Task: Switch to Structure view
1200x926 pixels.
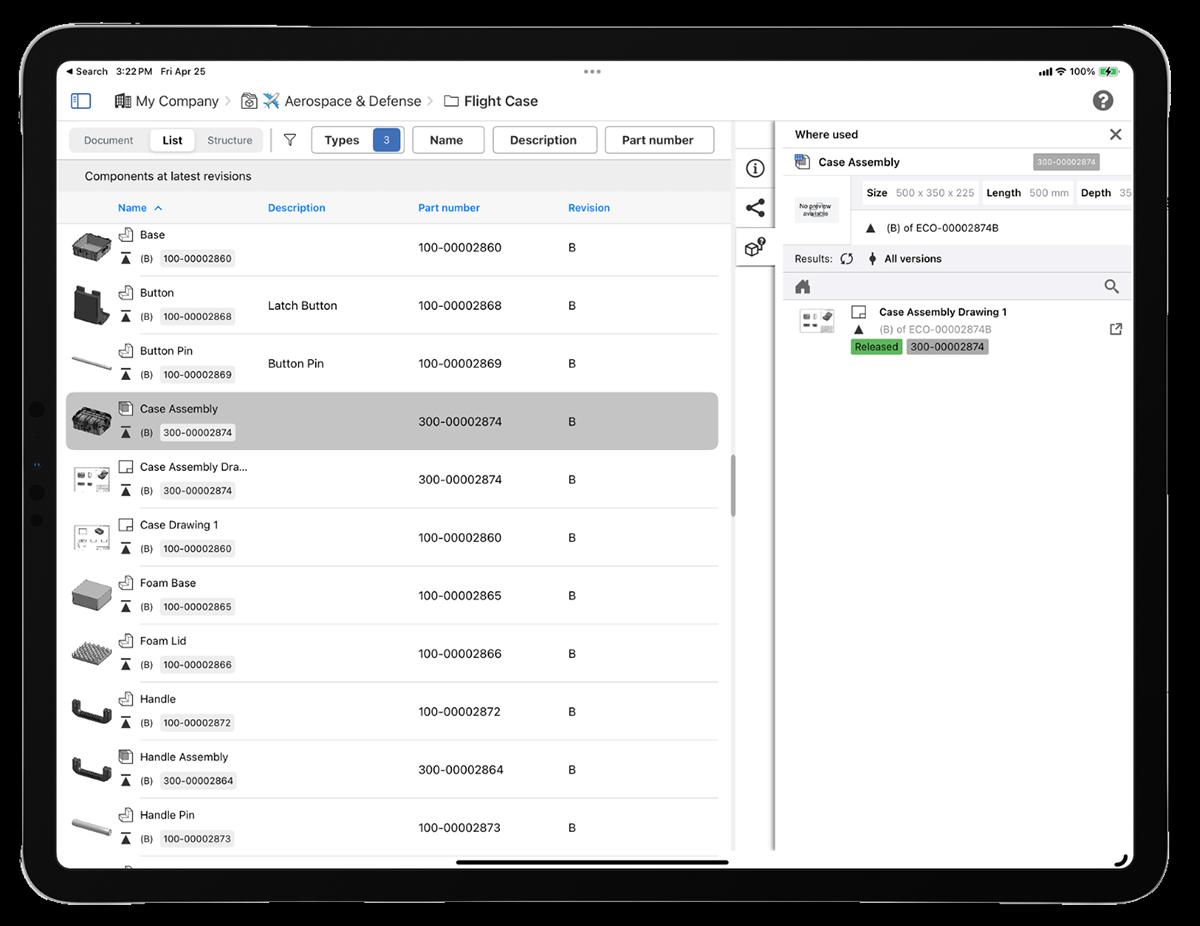Action: point(229,141)
